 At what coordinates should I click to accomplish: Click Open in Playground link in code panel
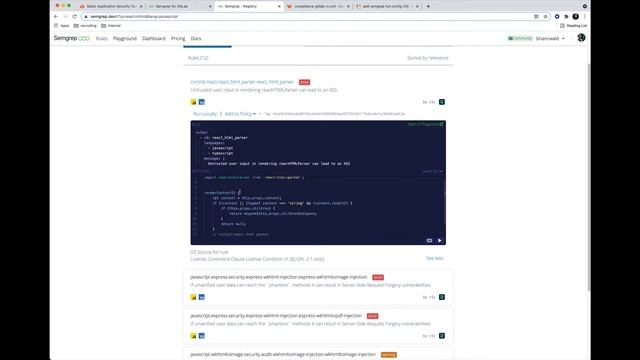tap(426, 124)
